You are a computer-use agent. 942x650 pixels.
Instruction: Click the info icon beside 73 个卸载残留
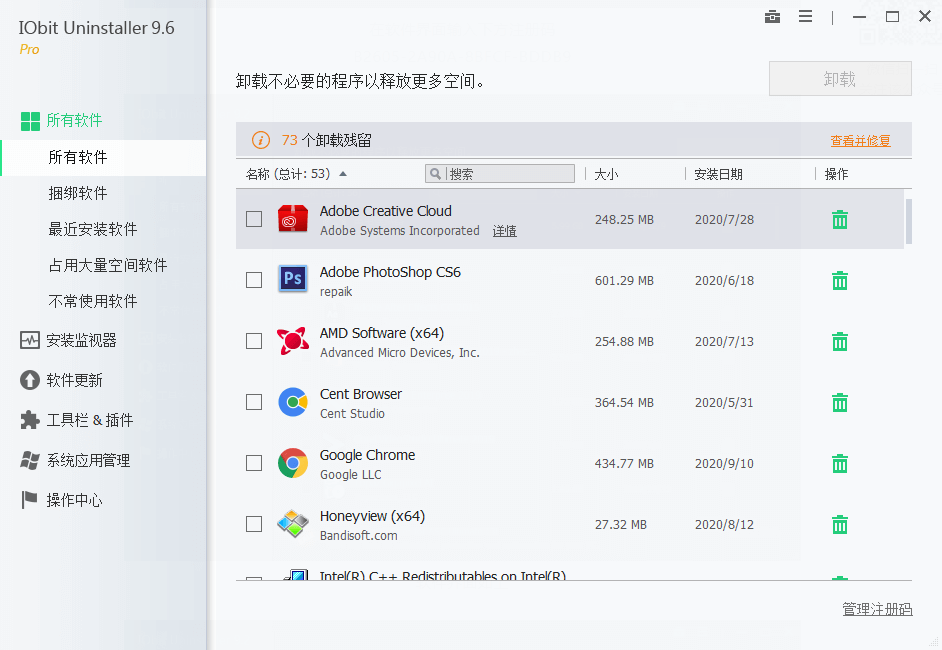click(261, 140)
